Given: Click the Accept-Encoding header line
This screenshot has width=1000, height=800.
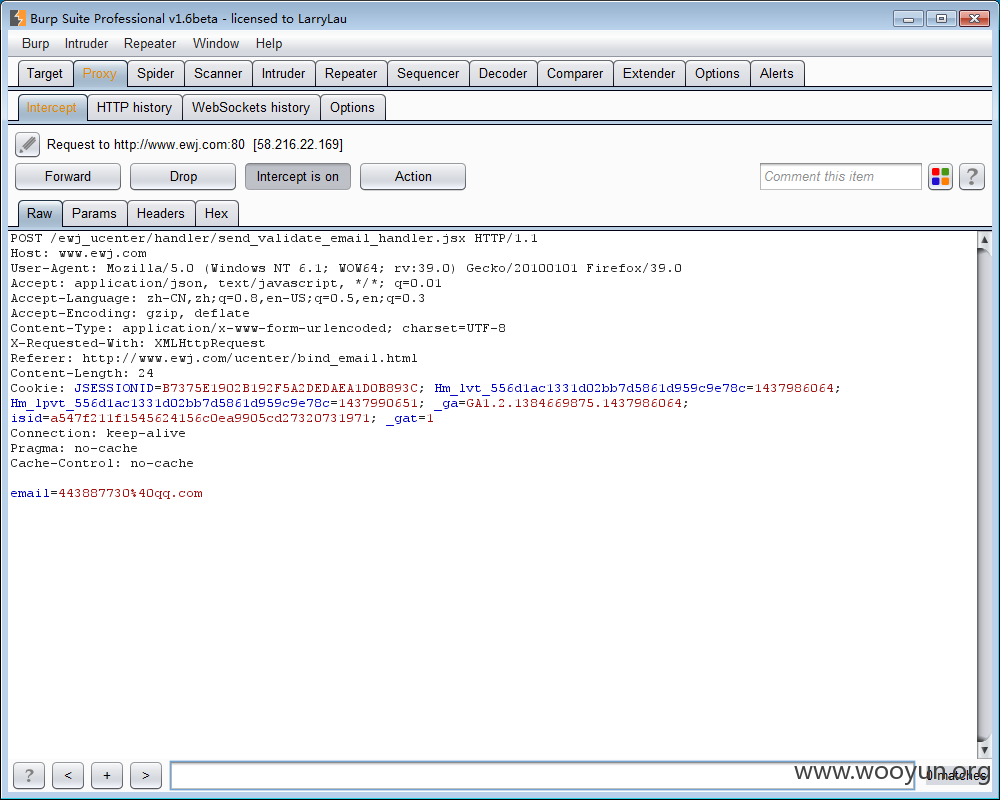Looking at the screenshot, I should [129, 313].
